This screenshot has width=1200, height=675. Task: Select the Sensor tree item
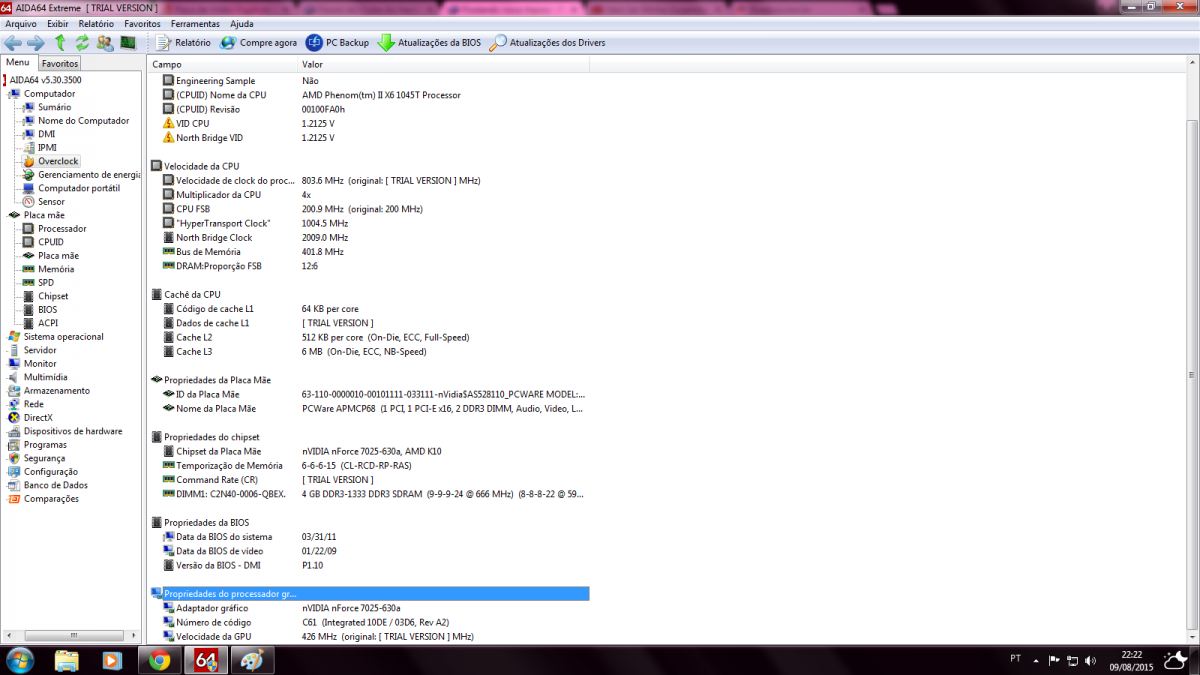pos(51,202)
